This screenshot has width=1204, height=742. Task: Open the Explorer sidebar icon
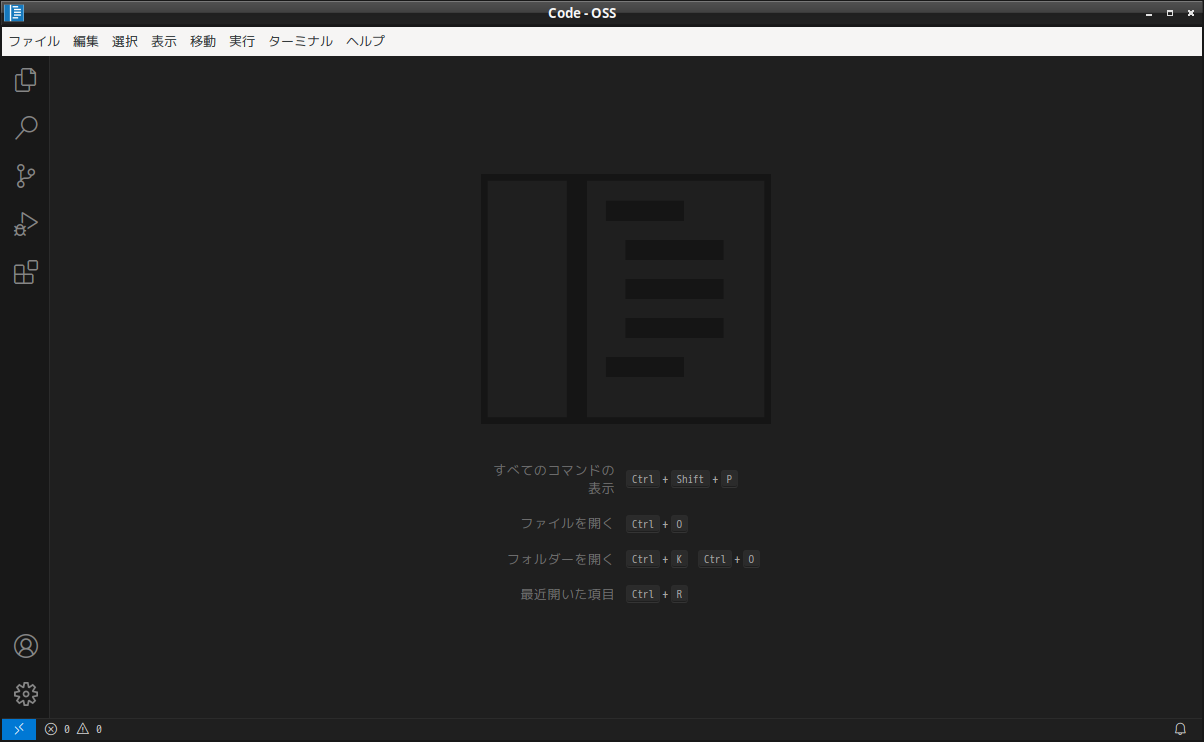[25, 79]
